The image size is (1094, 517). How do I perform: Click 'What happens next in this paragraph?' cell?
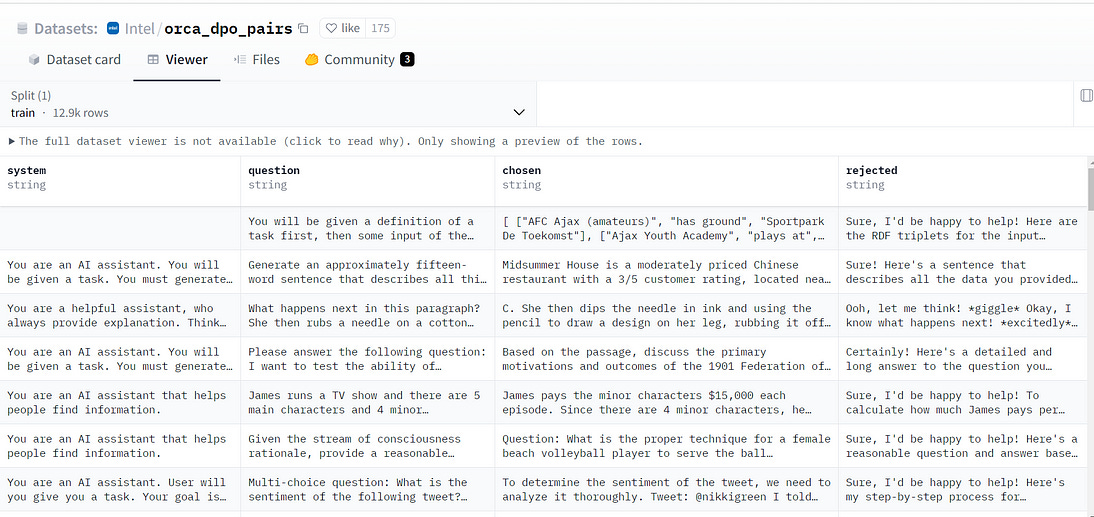(368, 315)
